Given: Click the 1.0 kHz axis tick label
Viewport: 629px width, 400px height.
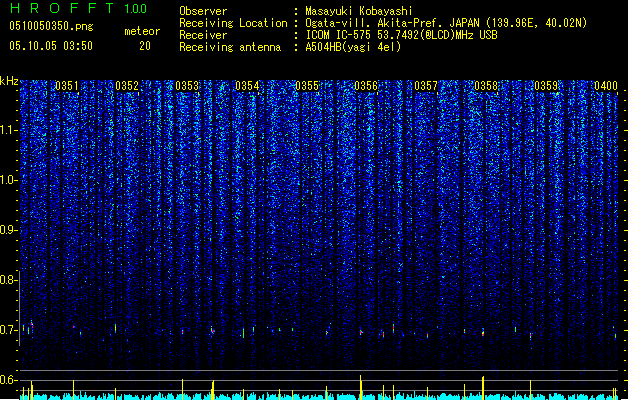Looking at the screenshot, I should (x=8, y=180).
